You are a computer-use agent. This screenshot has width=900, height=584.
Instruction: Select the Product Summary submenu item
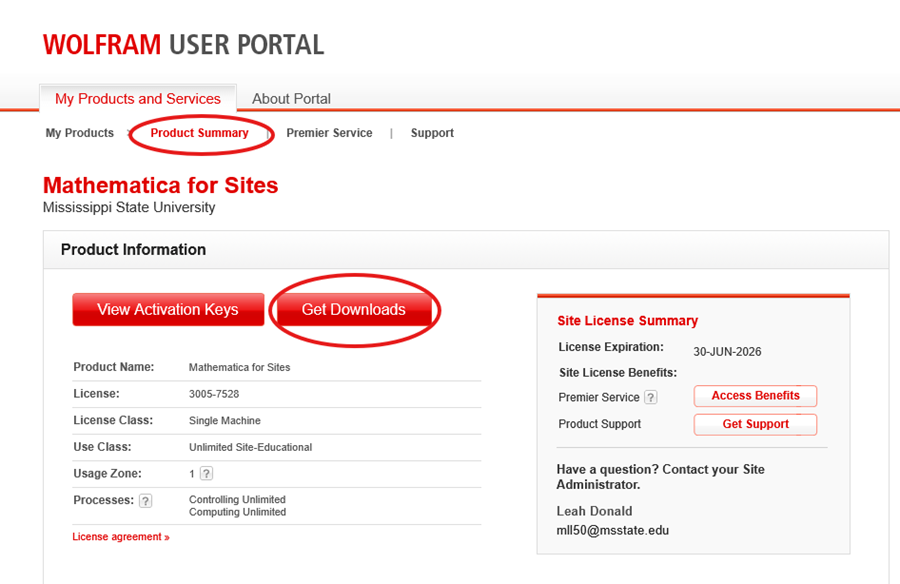click(x=199, y=133)
